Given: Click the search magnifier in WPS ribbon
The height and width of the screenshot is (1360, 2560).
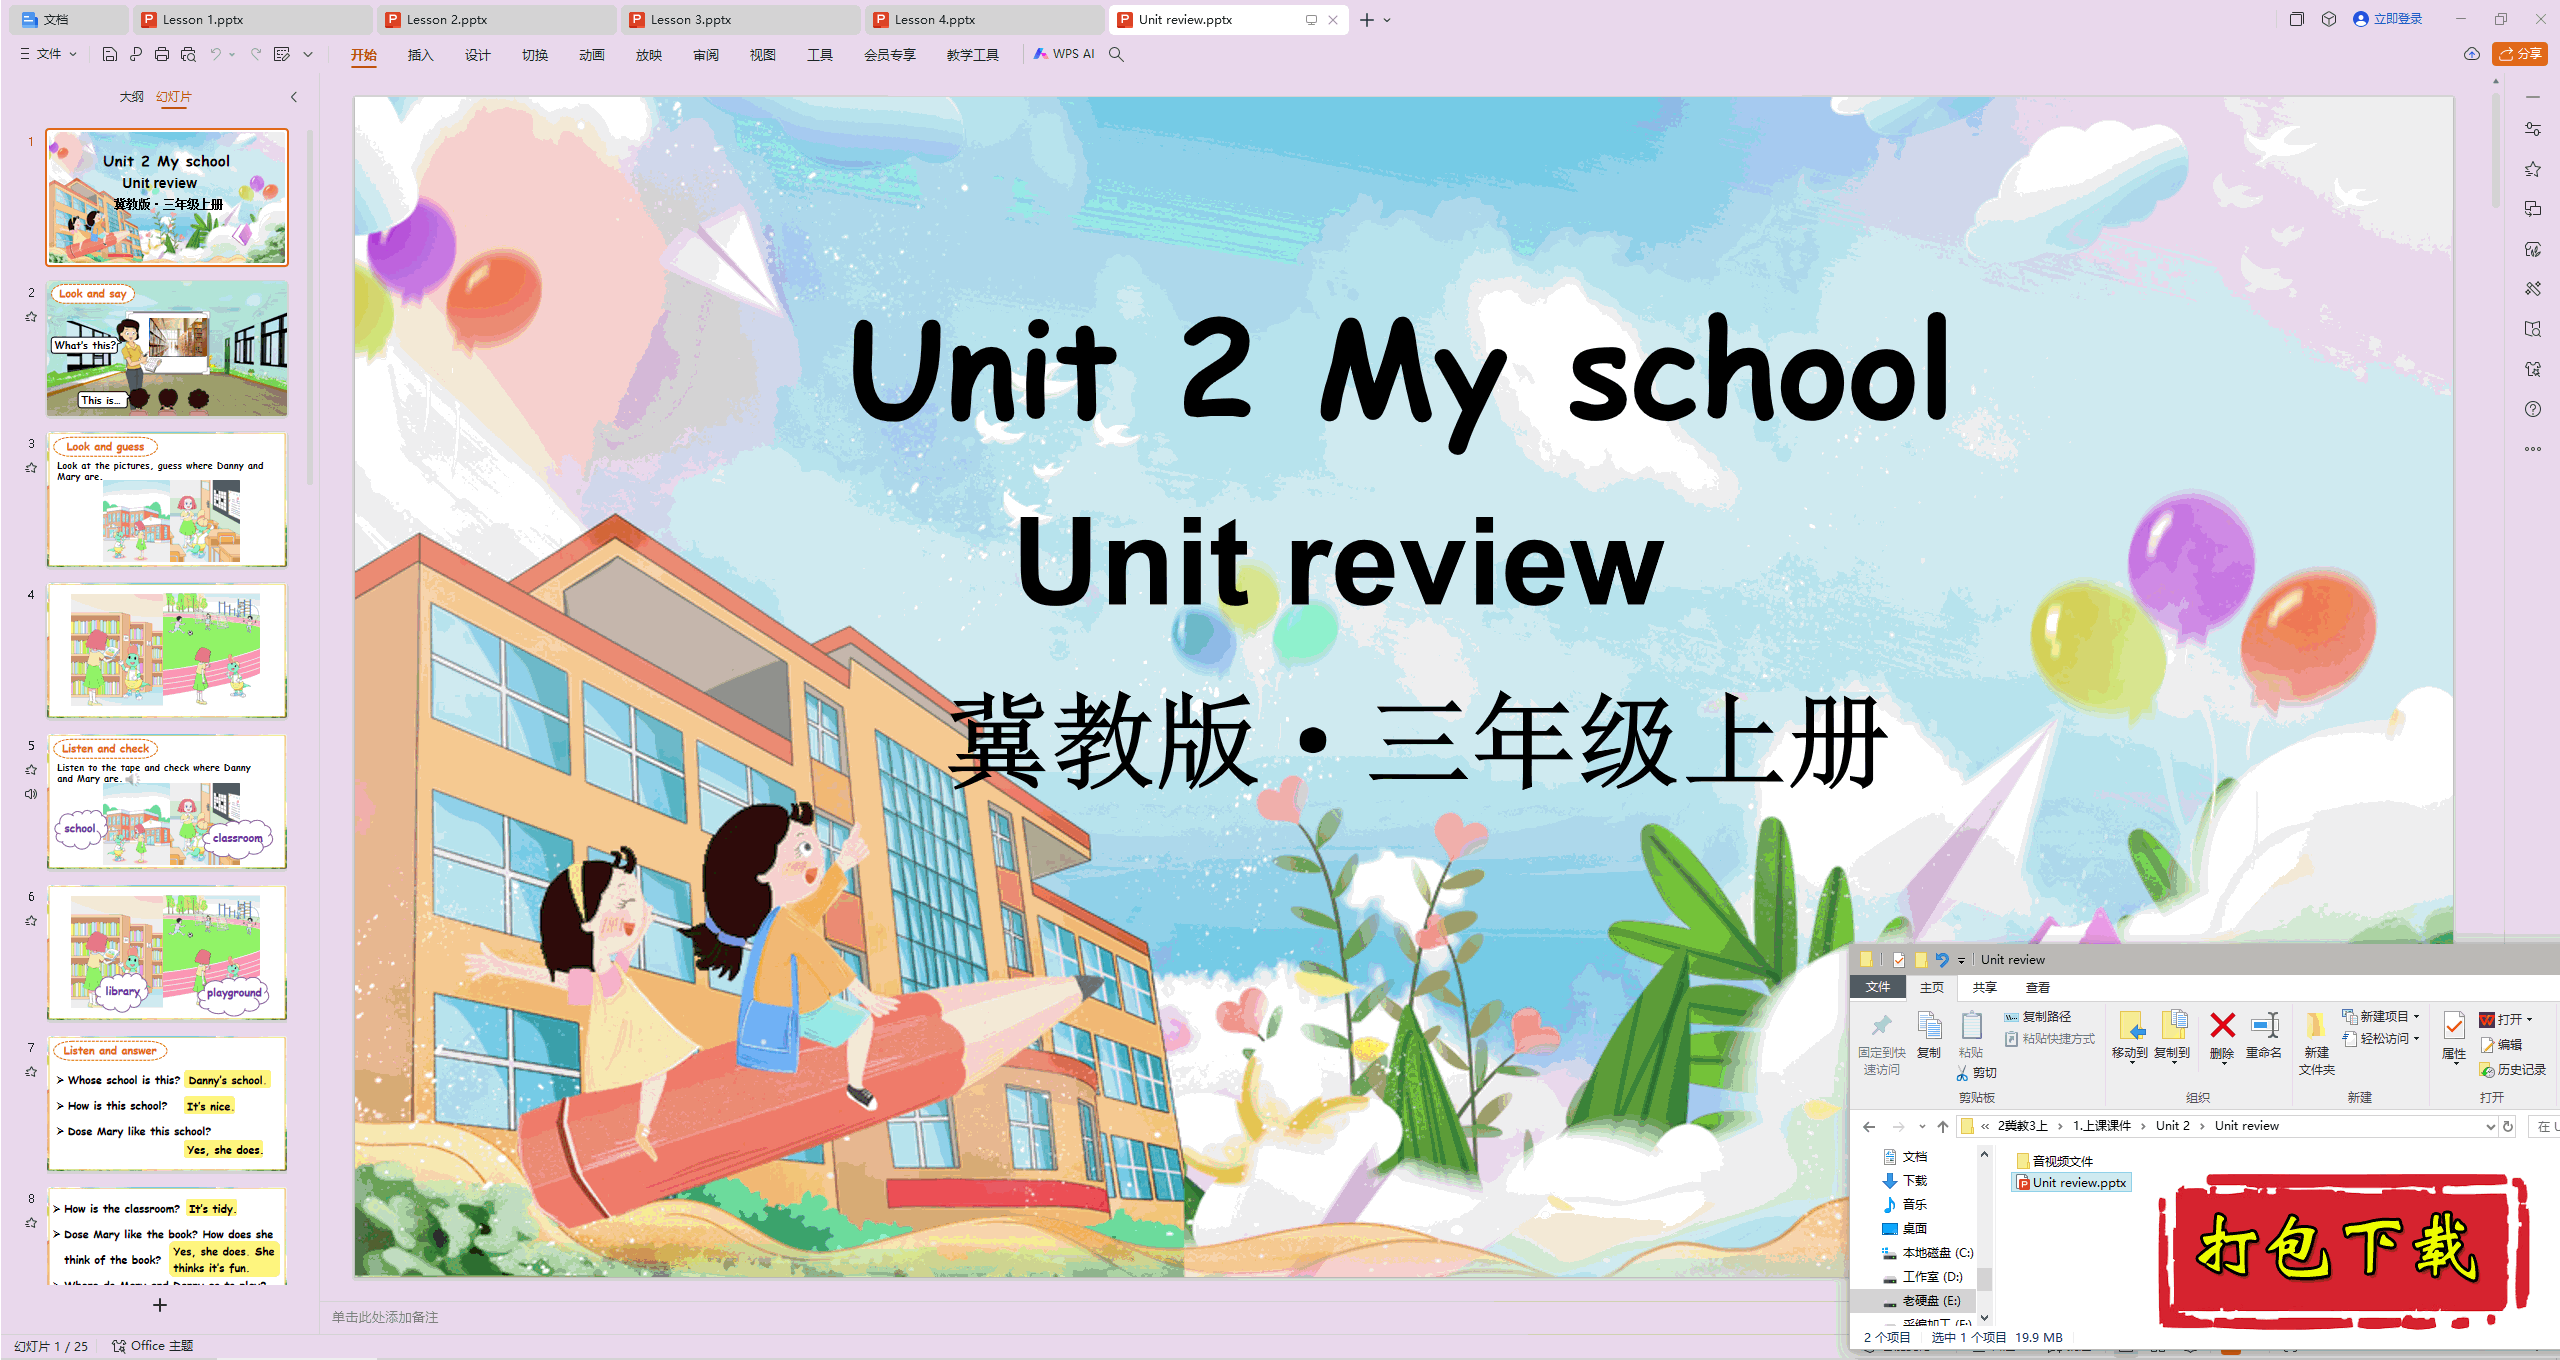Looking at the screenshot, I should (x=1117, y=54).
